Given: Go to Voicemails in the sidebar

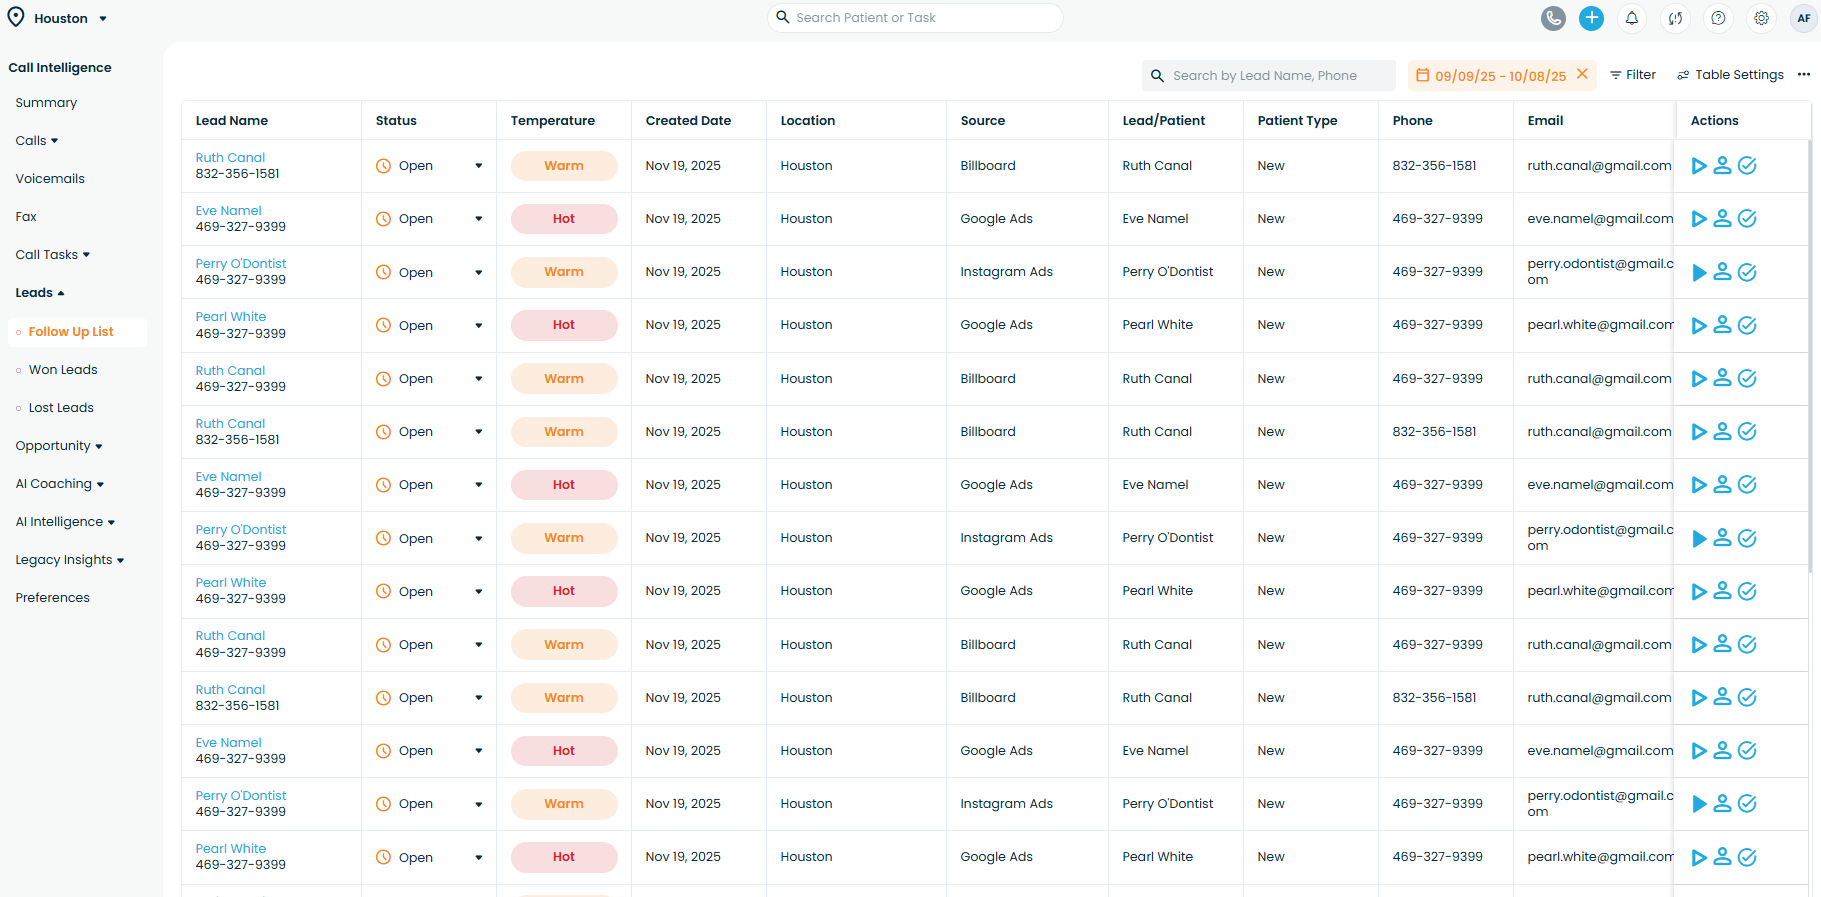Looking at the screenshot, I should 50,179.
